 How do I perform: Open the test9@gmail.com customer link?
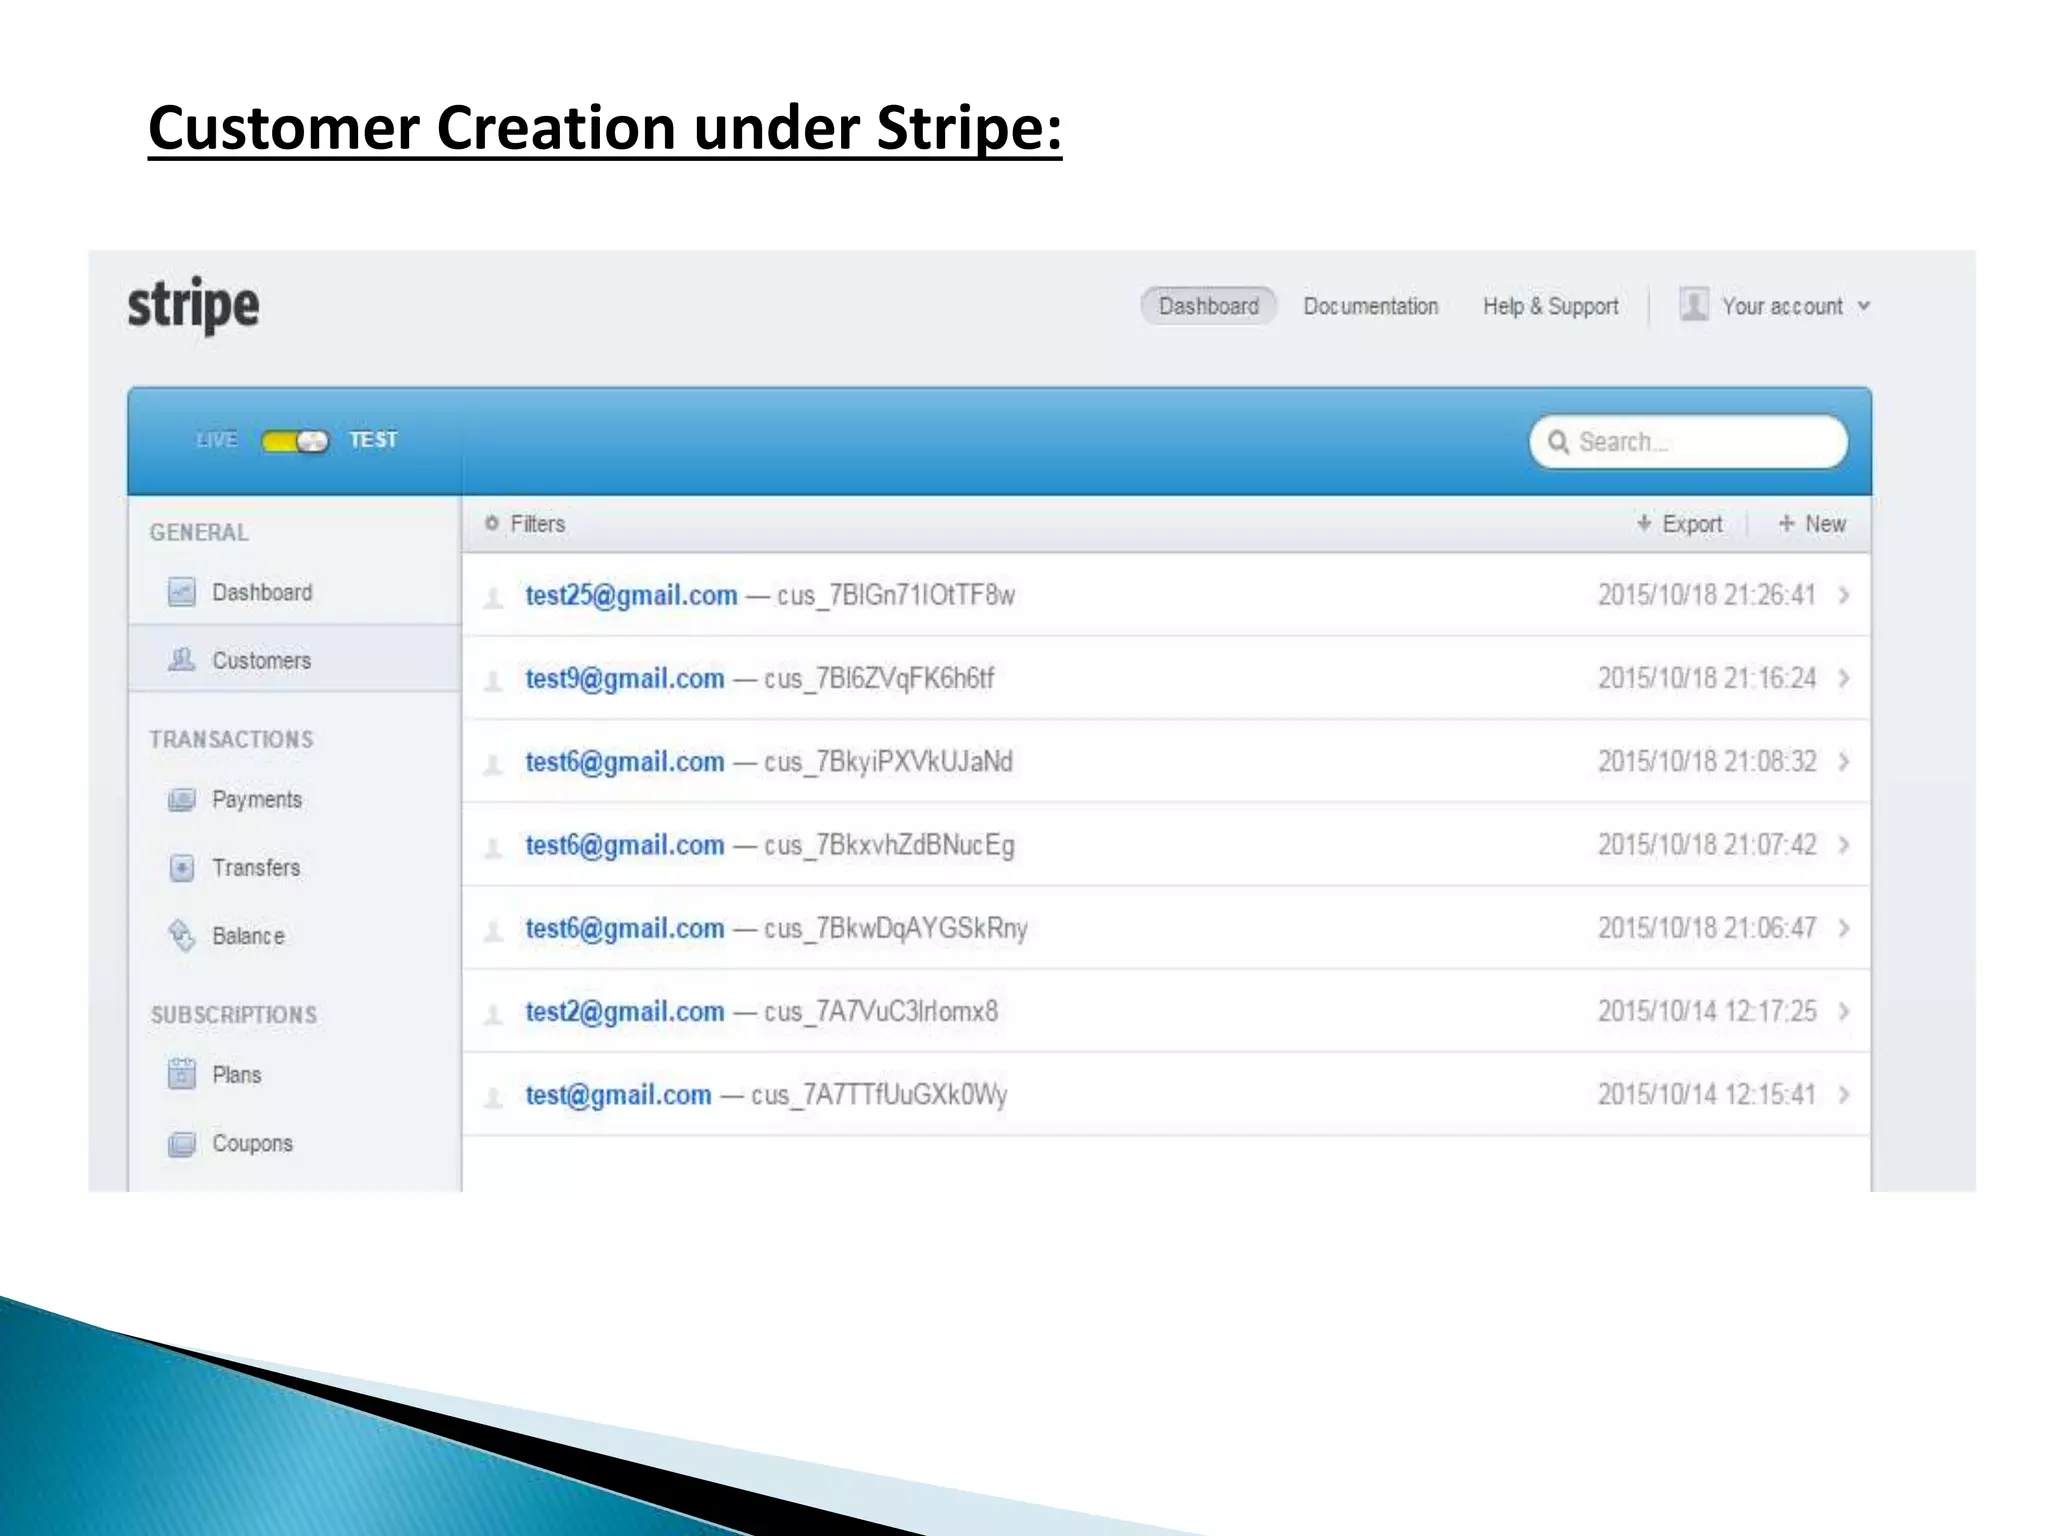[x=625, y=678]
